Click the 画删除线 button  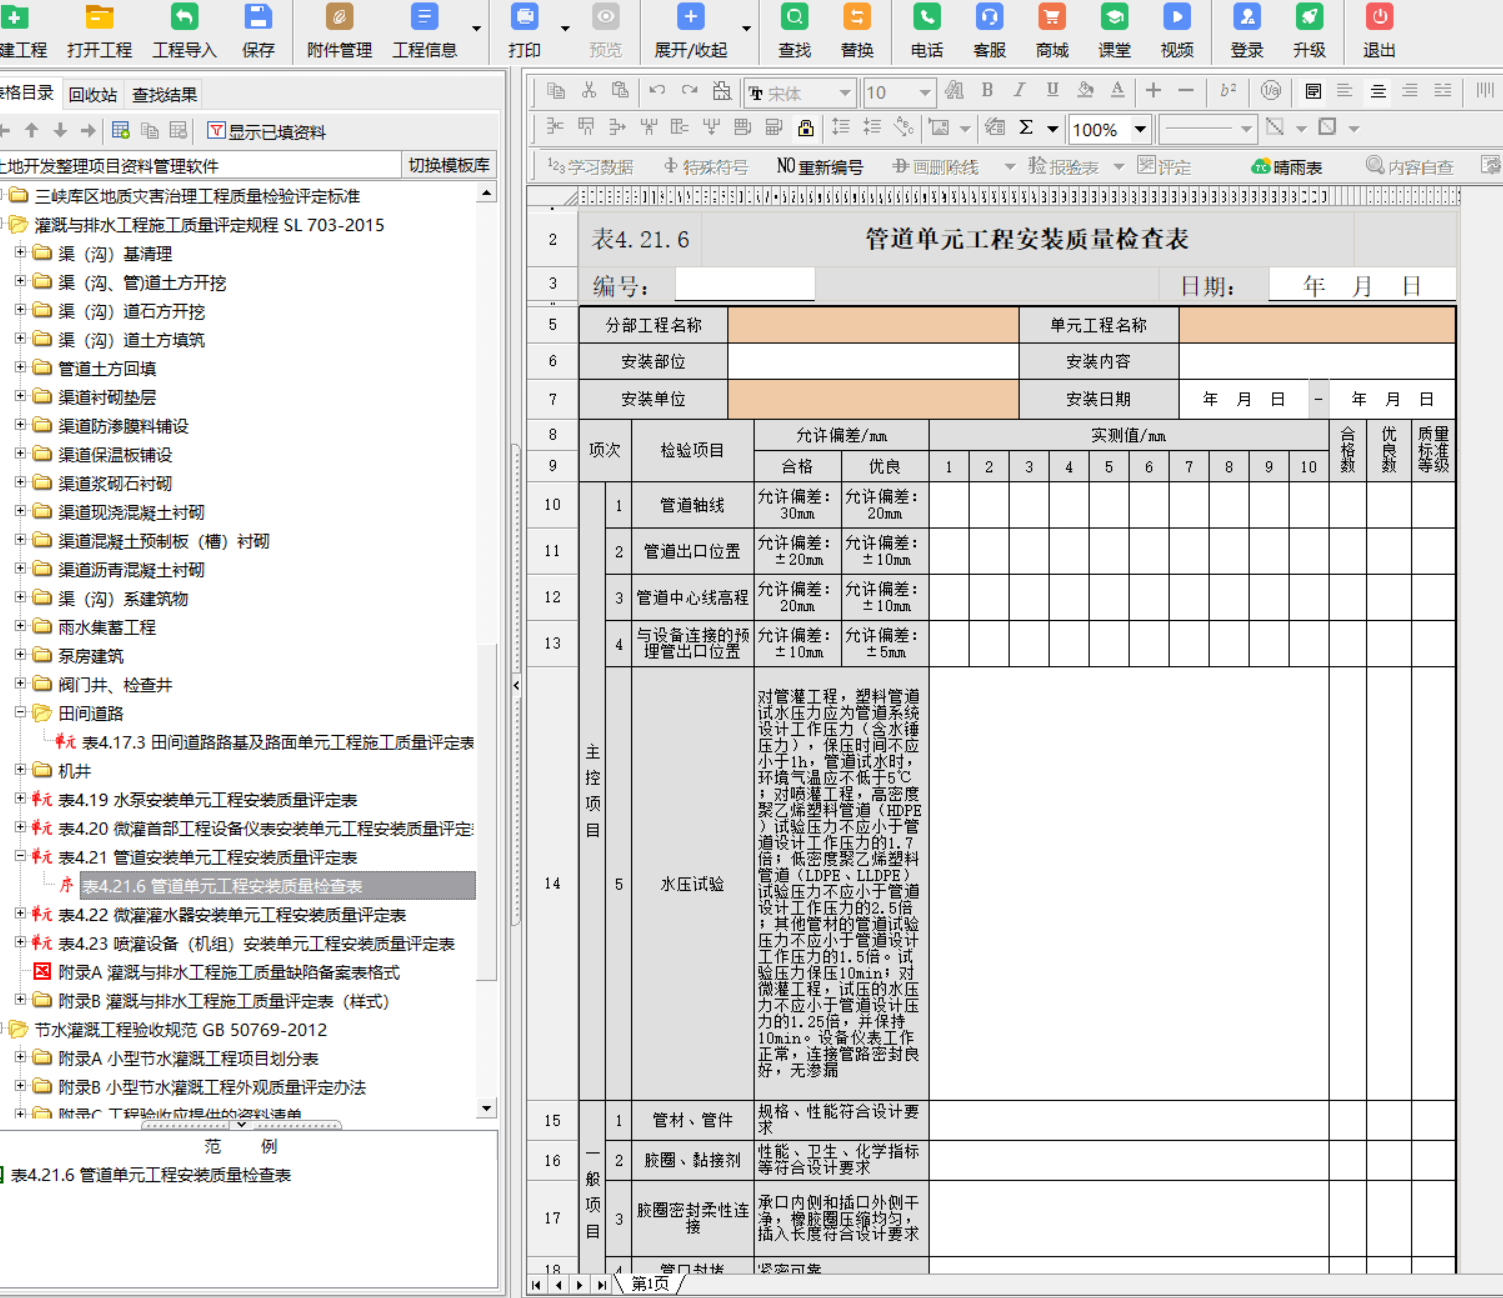(935, 167)
